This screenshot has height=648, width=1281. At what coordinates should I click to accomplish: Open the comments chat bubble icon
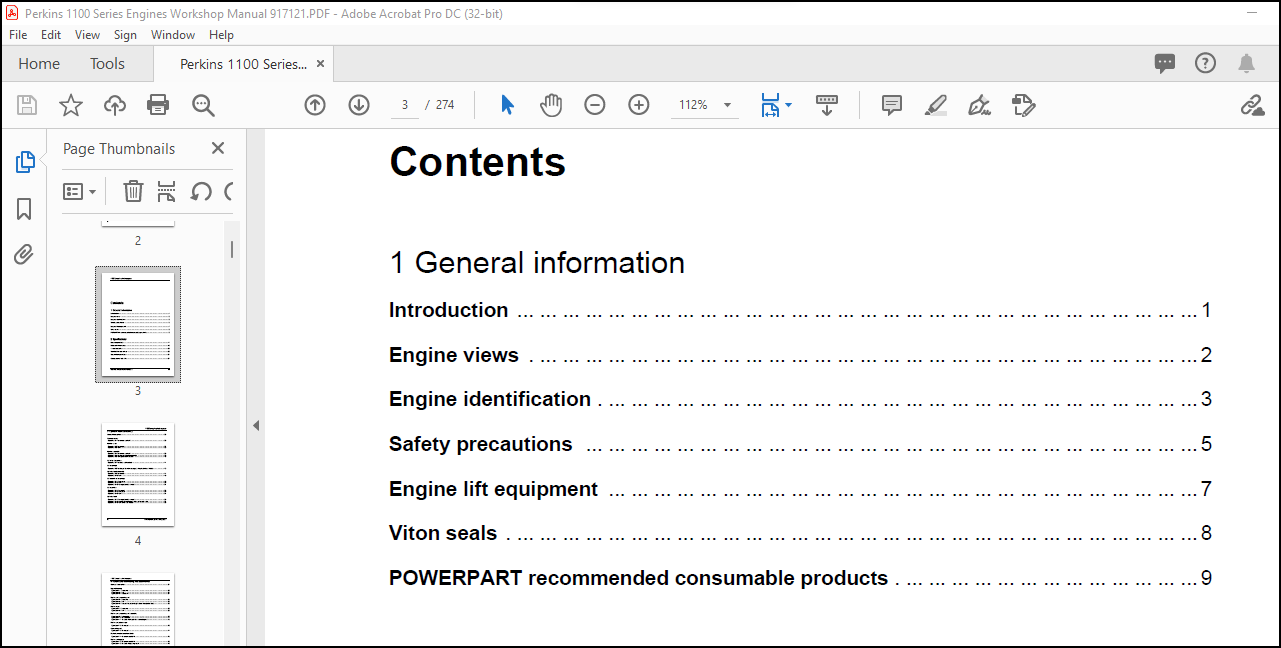coord(1165,63)
